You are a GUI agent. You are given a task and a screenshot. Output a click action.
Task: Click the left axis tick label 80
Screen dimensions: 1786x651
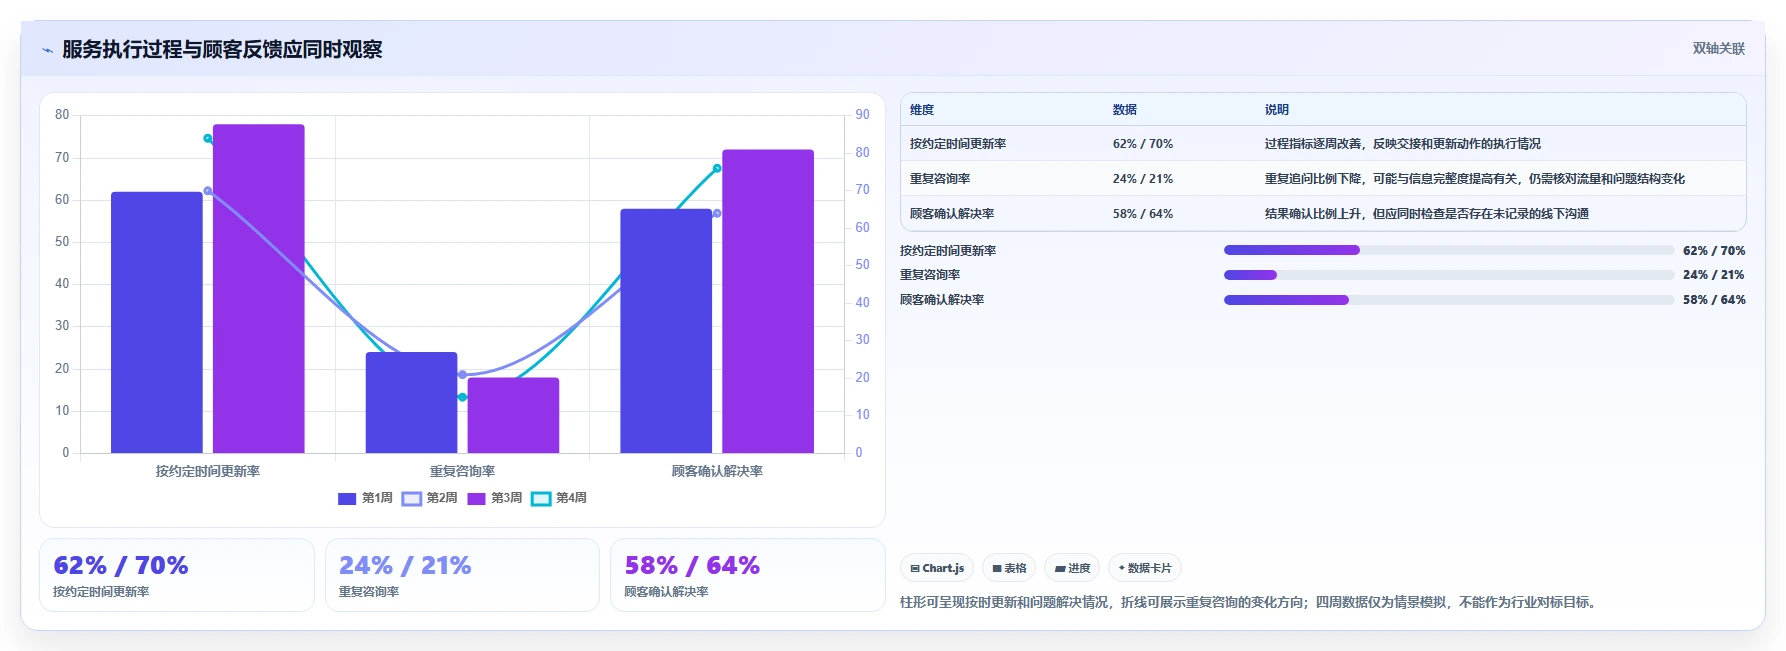pos(62,115)
